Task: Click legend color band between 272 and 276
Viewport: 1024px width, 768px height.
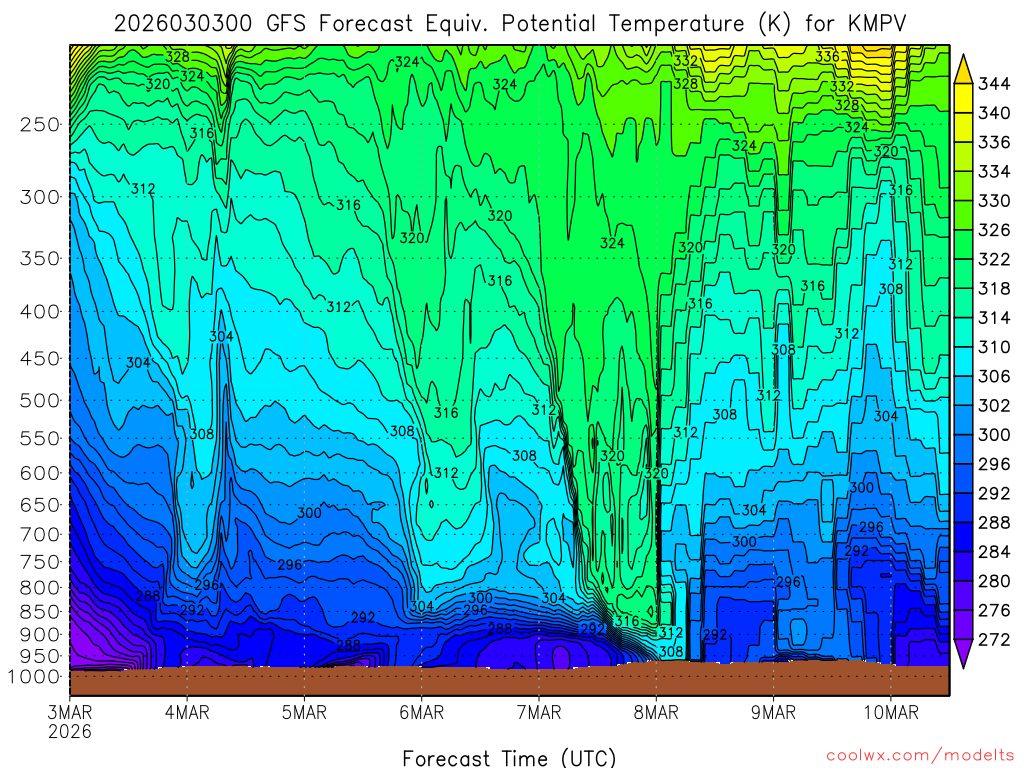Action: (963, 624)
